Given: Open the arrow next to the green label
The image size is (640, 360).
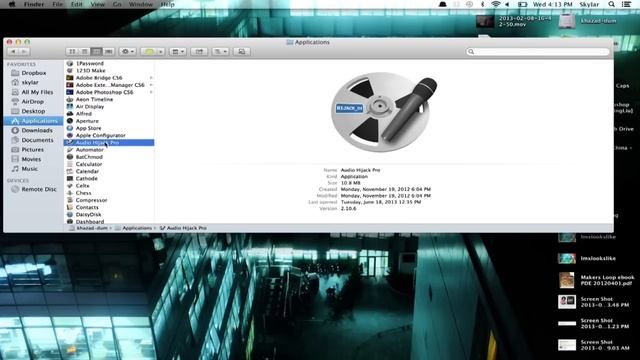Looking at the screenshot, I should (x=161, y=51).
